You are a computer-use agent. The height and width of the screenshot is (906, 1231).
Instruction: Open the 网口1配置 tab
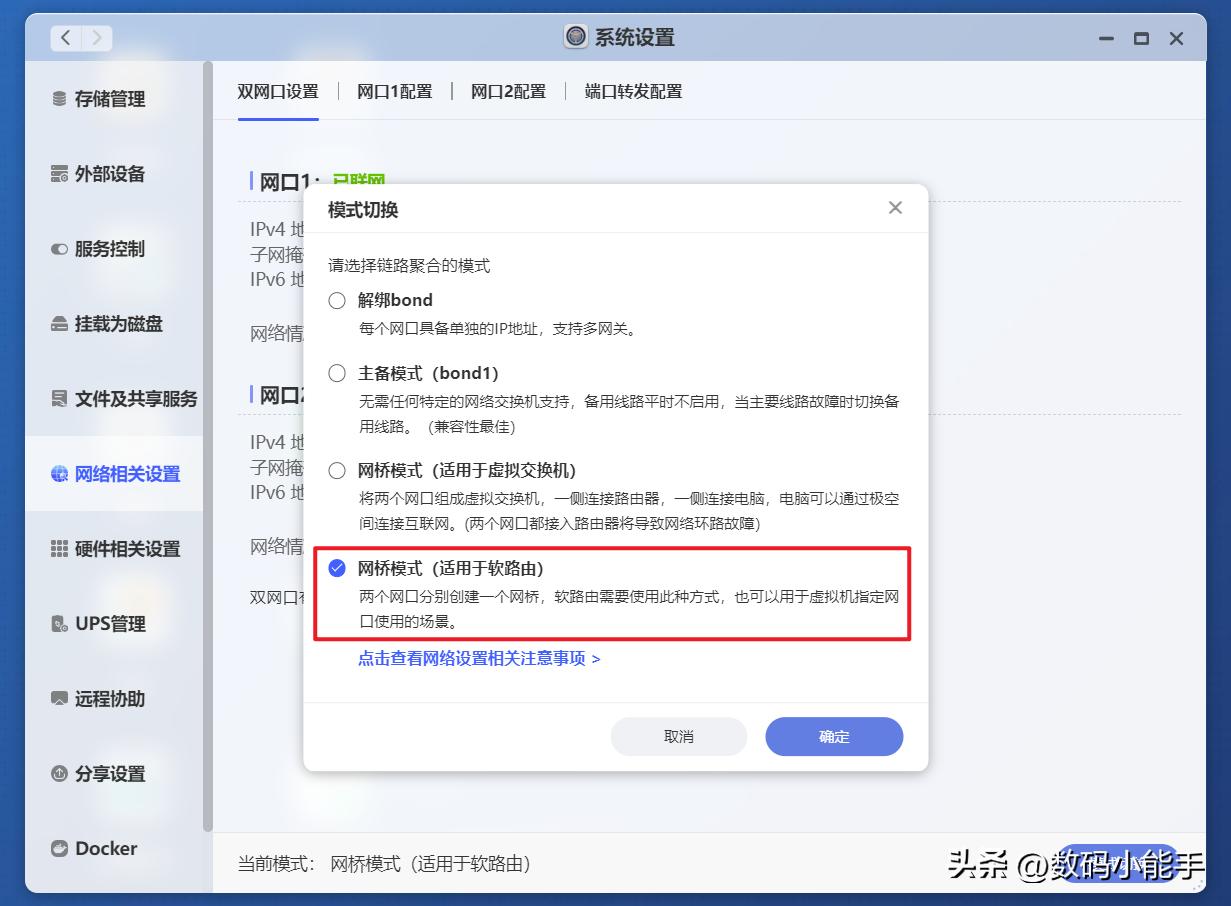(x=395, y=91)
